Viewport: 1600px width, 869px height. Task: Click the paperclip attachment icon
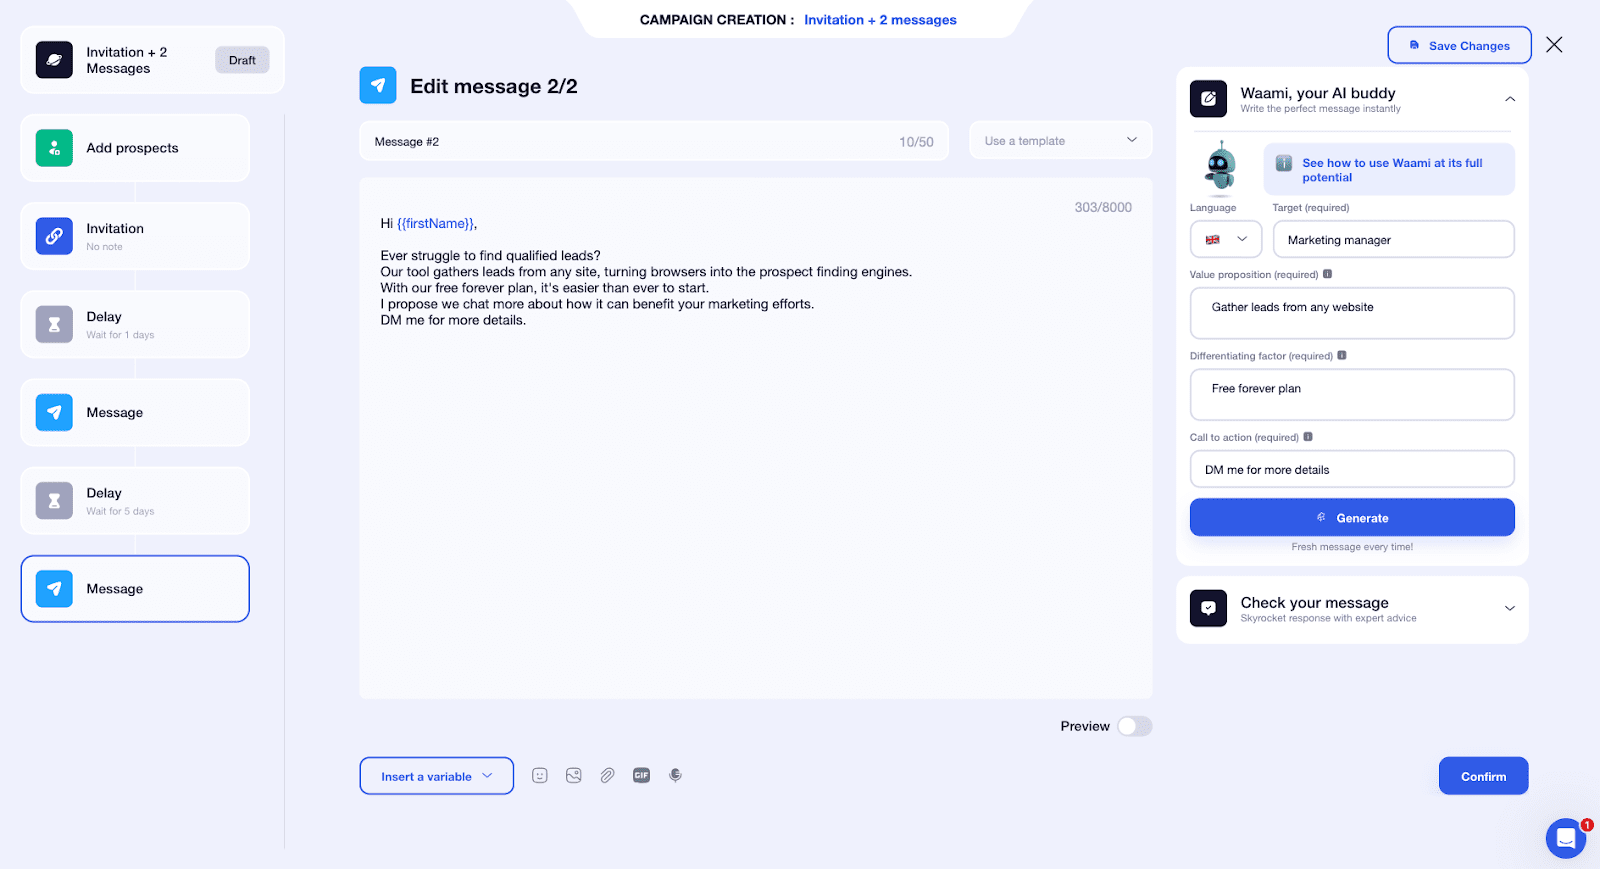pos(607,775)
